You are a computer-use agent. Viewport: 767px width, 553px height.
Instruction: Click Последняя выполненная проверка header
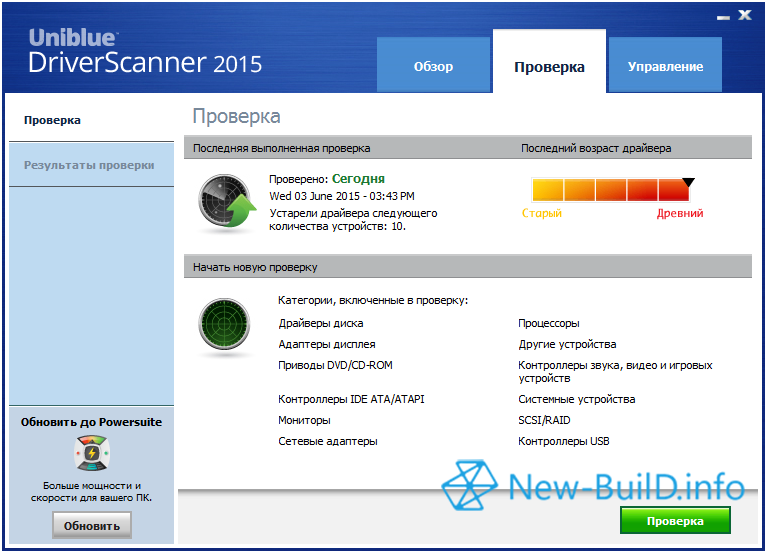(282, 148)
